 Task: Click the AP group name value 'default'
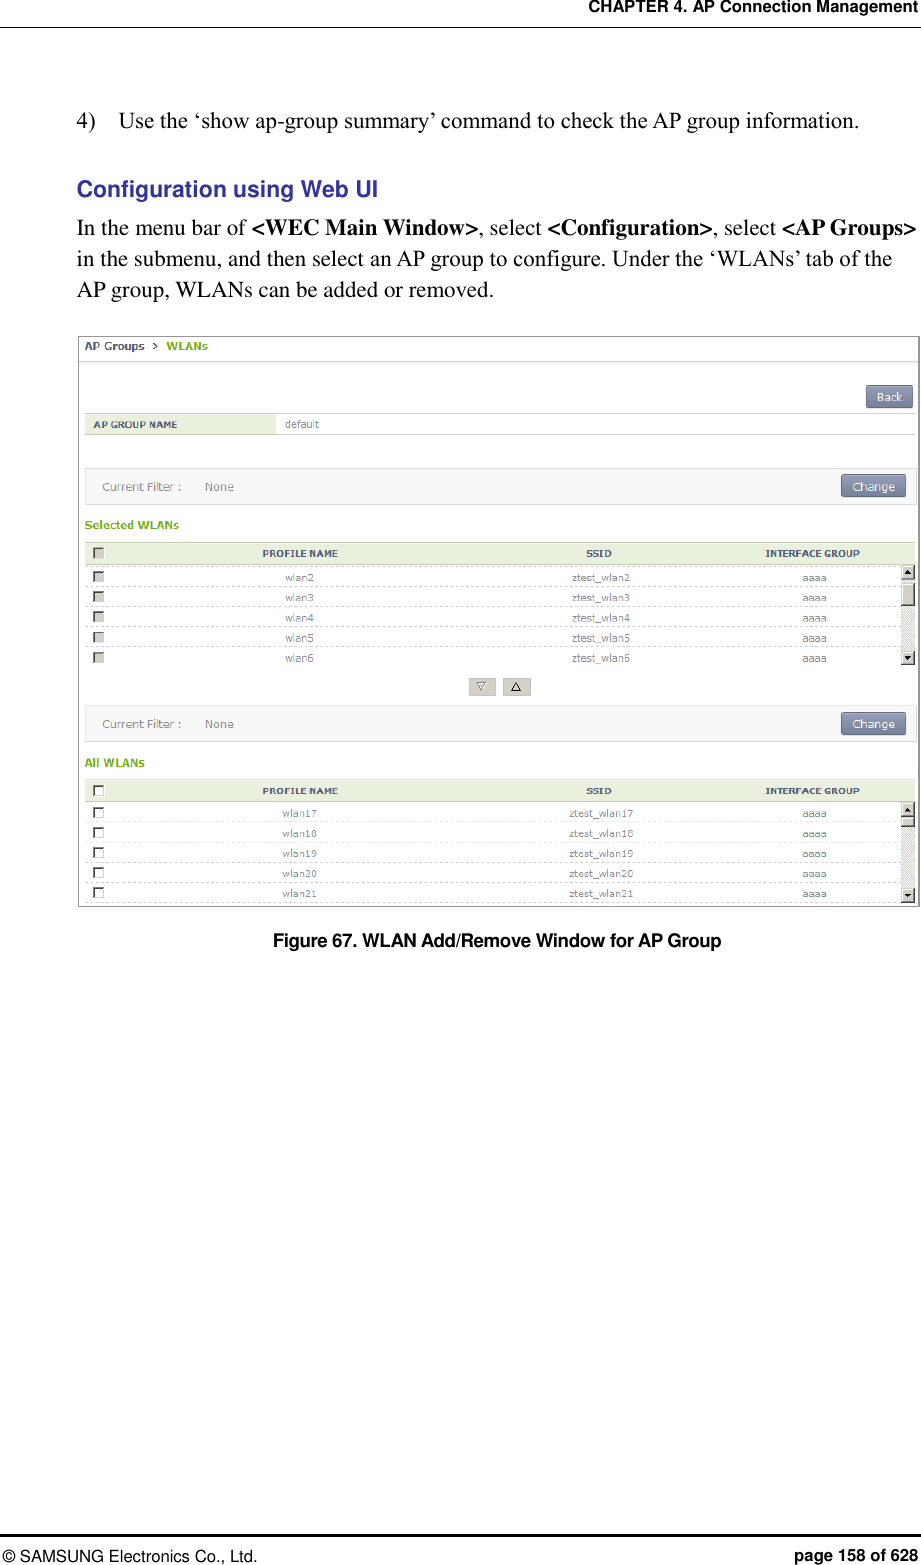[x=302, y=424]
